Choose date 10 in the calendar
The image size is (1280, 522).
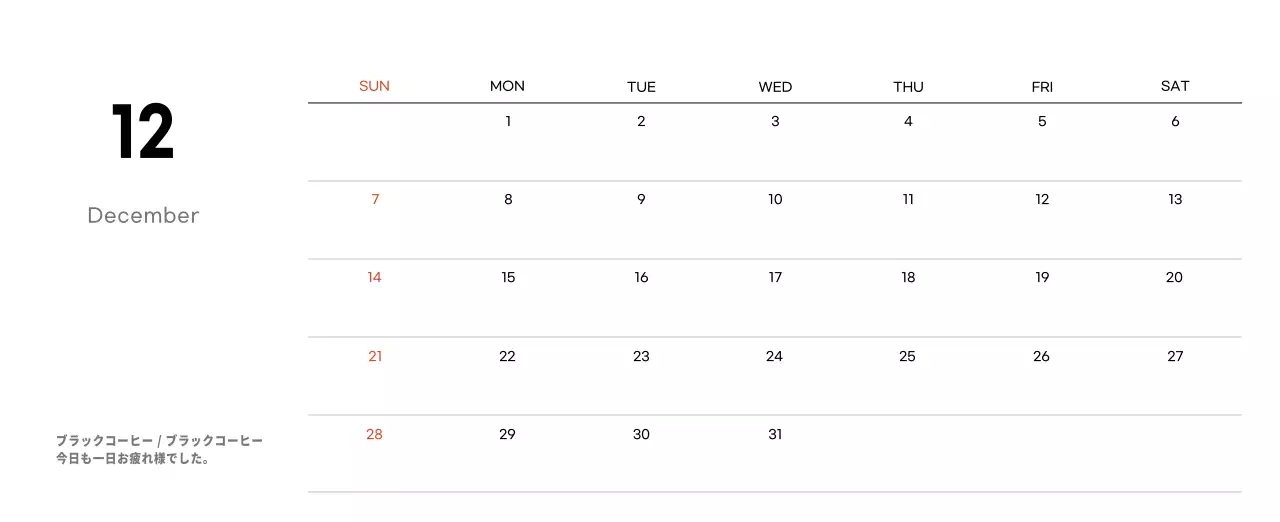pos(775,199)
